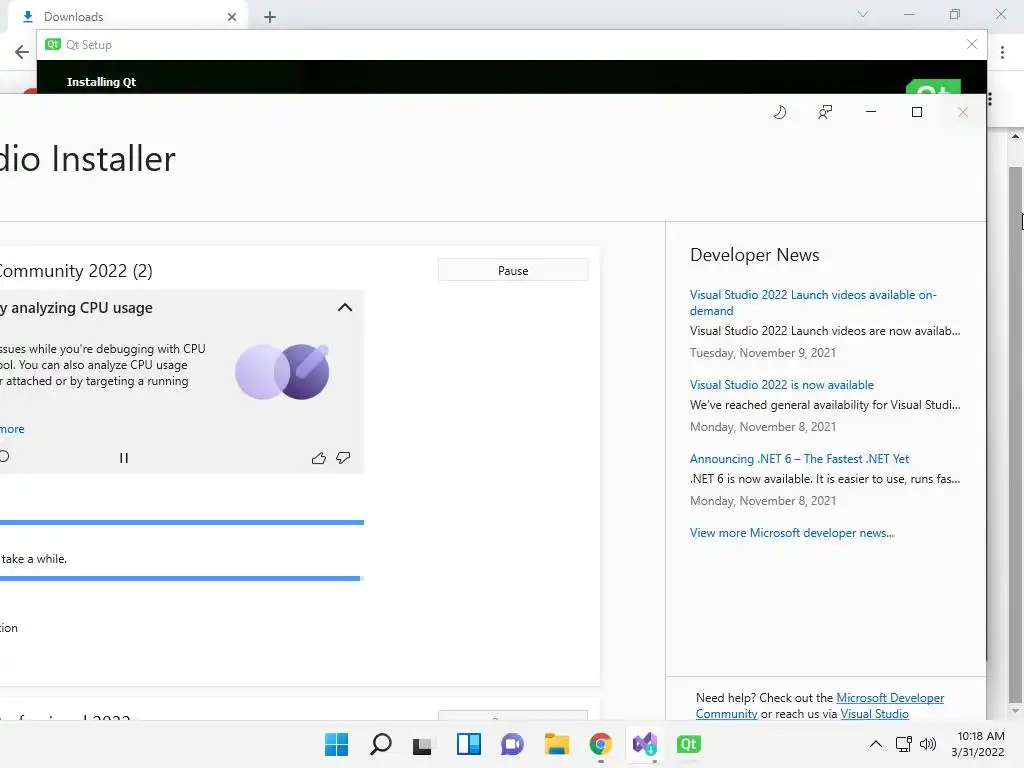Open Teams Chat from the taskbar
1024x768 pixels.
[x=513, y=744]
